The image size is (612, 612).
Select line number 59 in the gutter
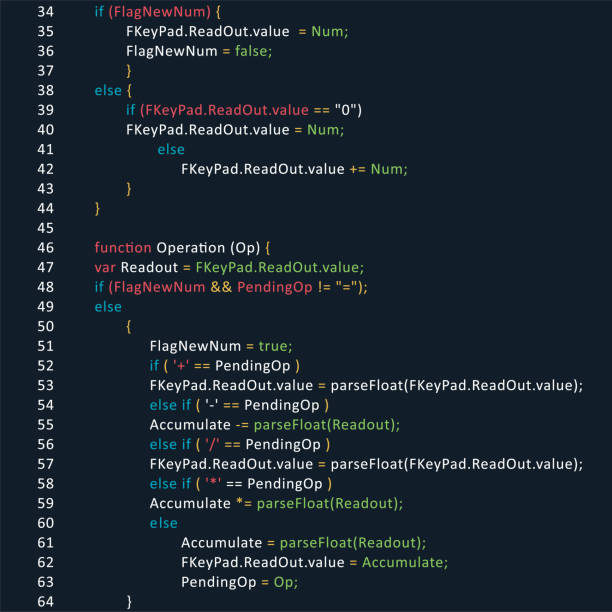tap(46, 503)
